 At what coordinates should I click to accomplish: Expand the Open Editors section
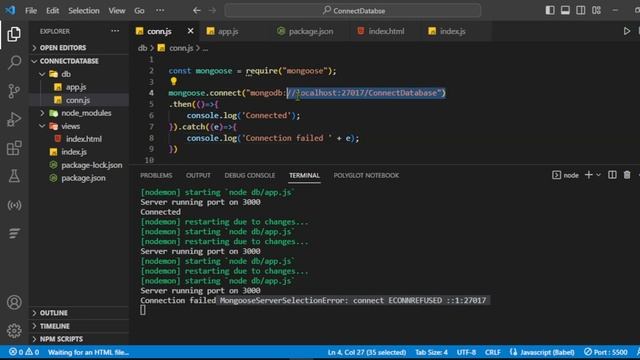(79, 48)
